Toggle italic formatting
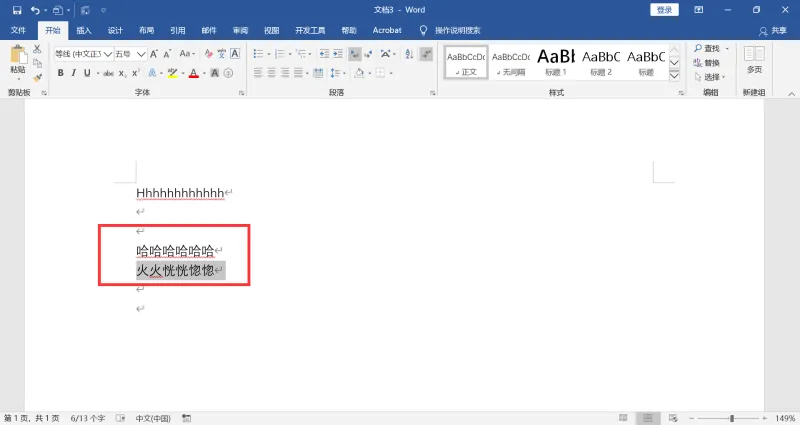Viewport: 800px width, 425px height. pyautogui.click(x=73, y=73)
